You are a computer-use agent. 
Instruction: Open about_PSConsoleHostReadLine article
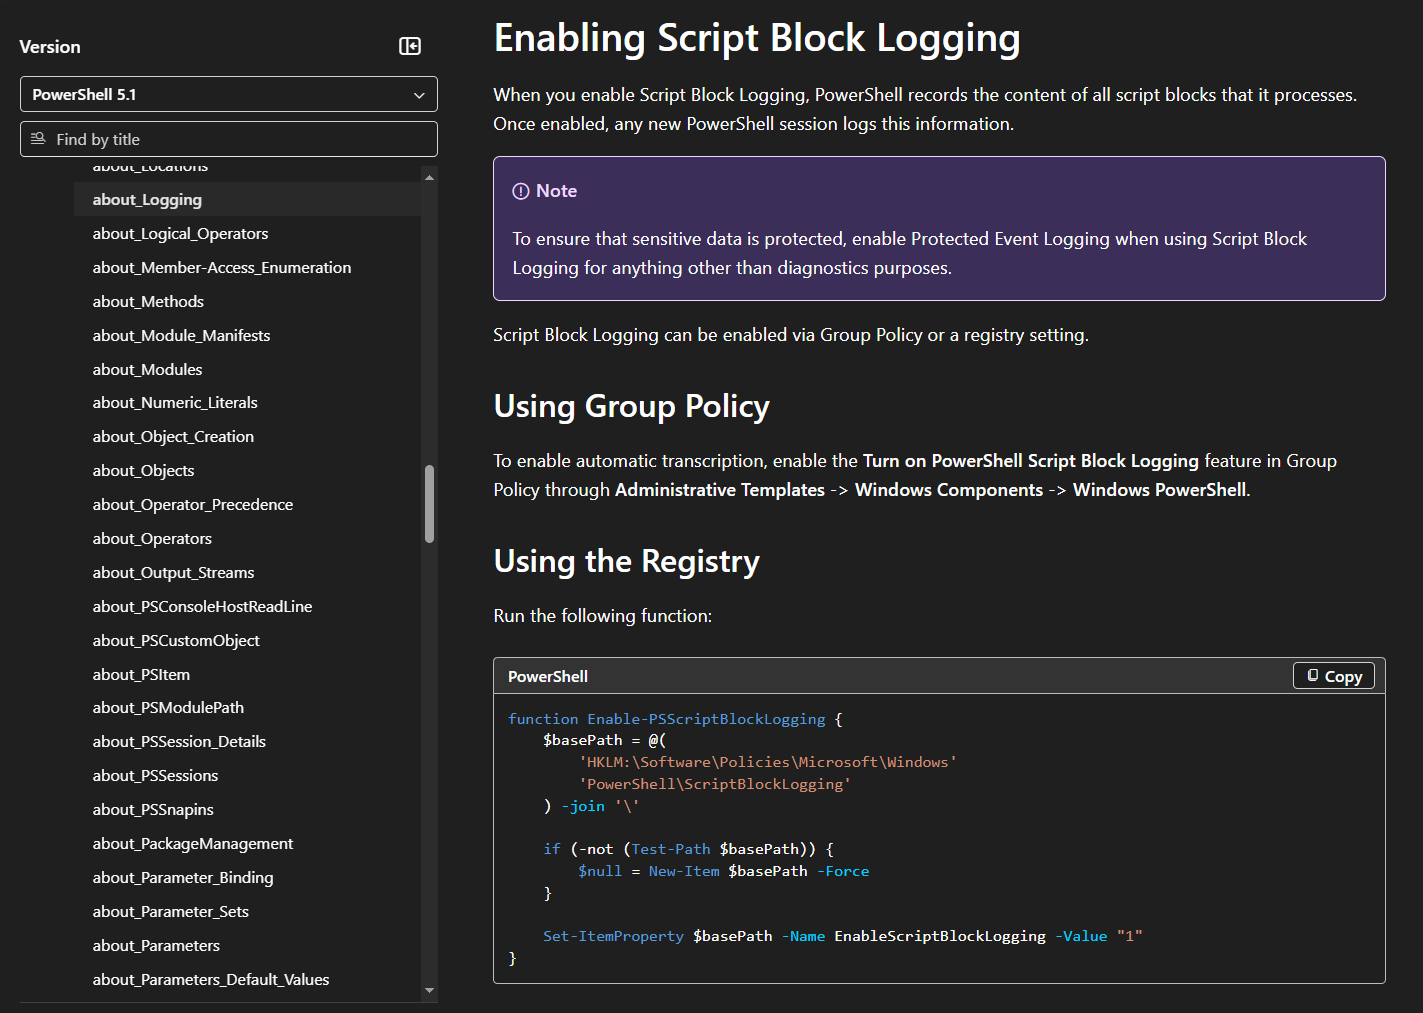202,607
